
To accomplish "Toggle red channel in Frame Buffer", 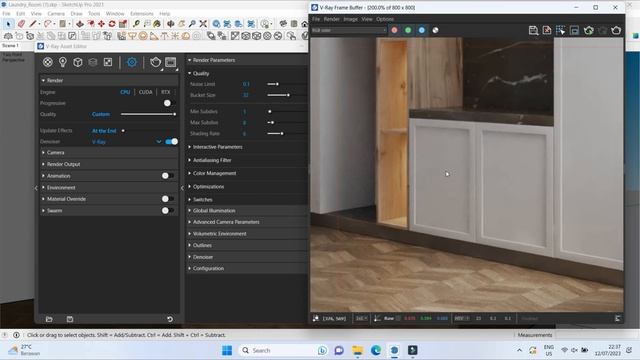I will (394, 30).
